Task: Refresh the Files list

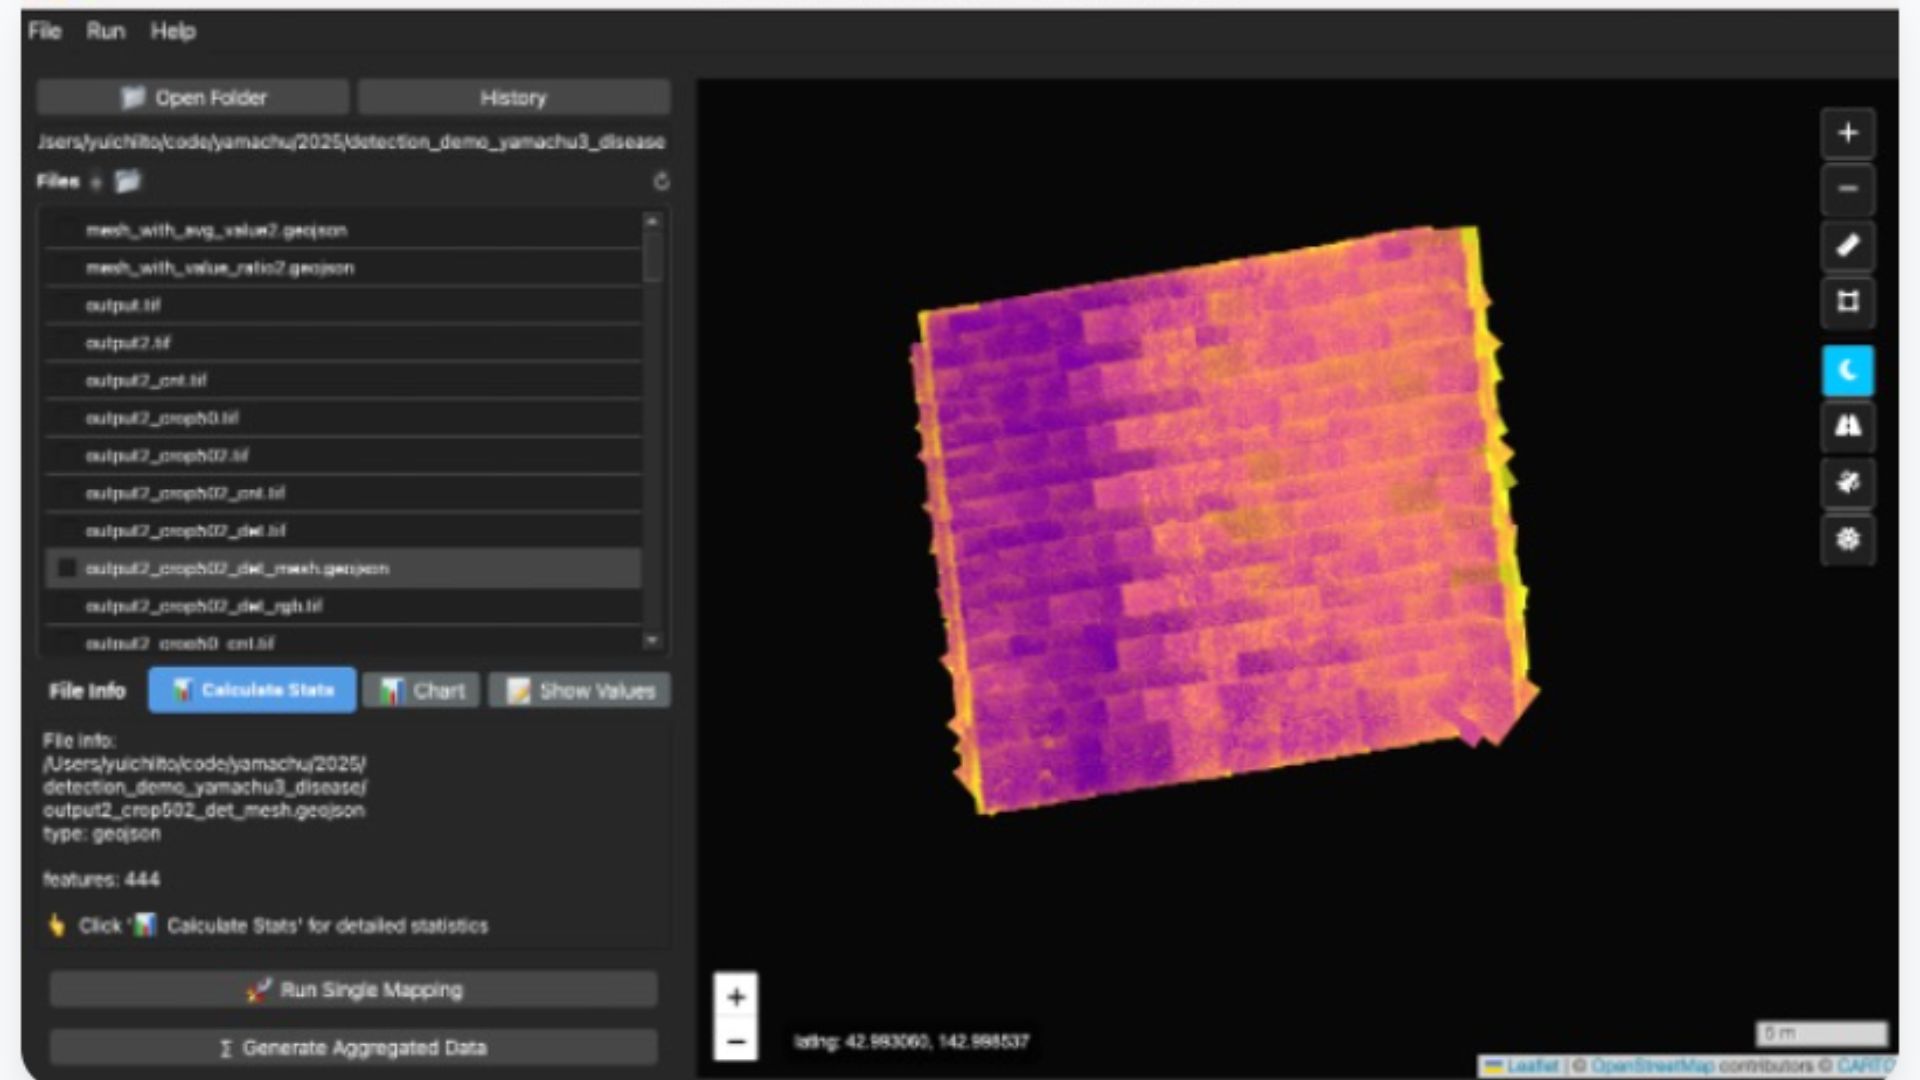Action: [660, 181]
